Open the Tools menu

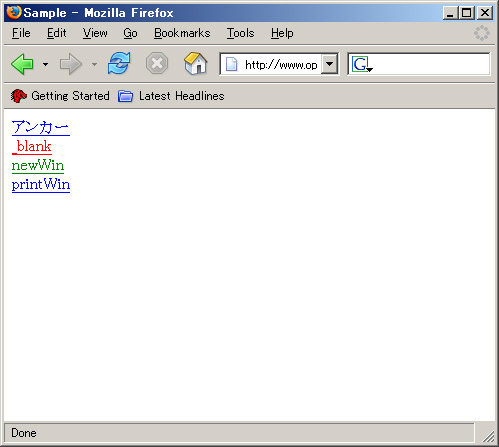[240, 33]
